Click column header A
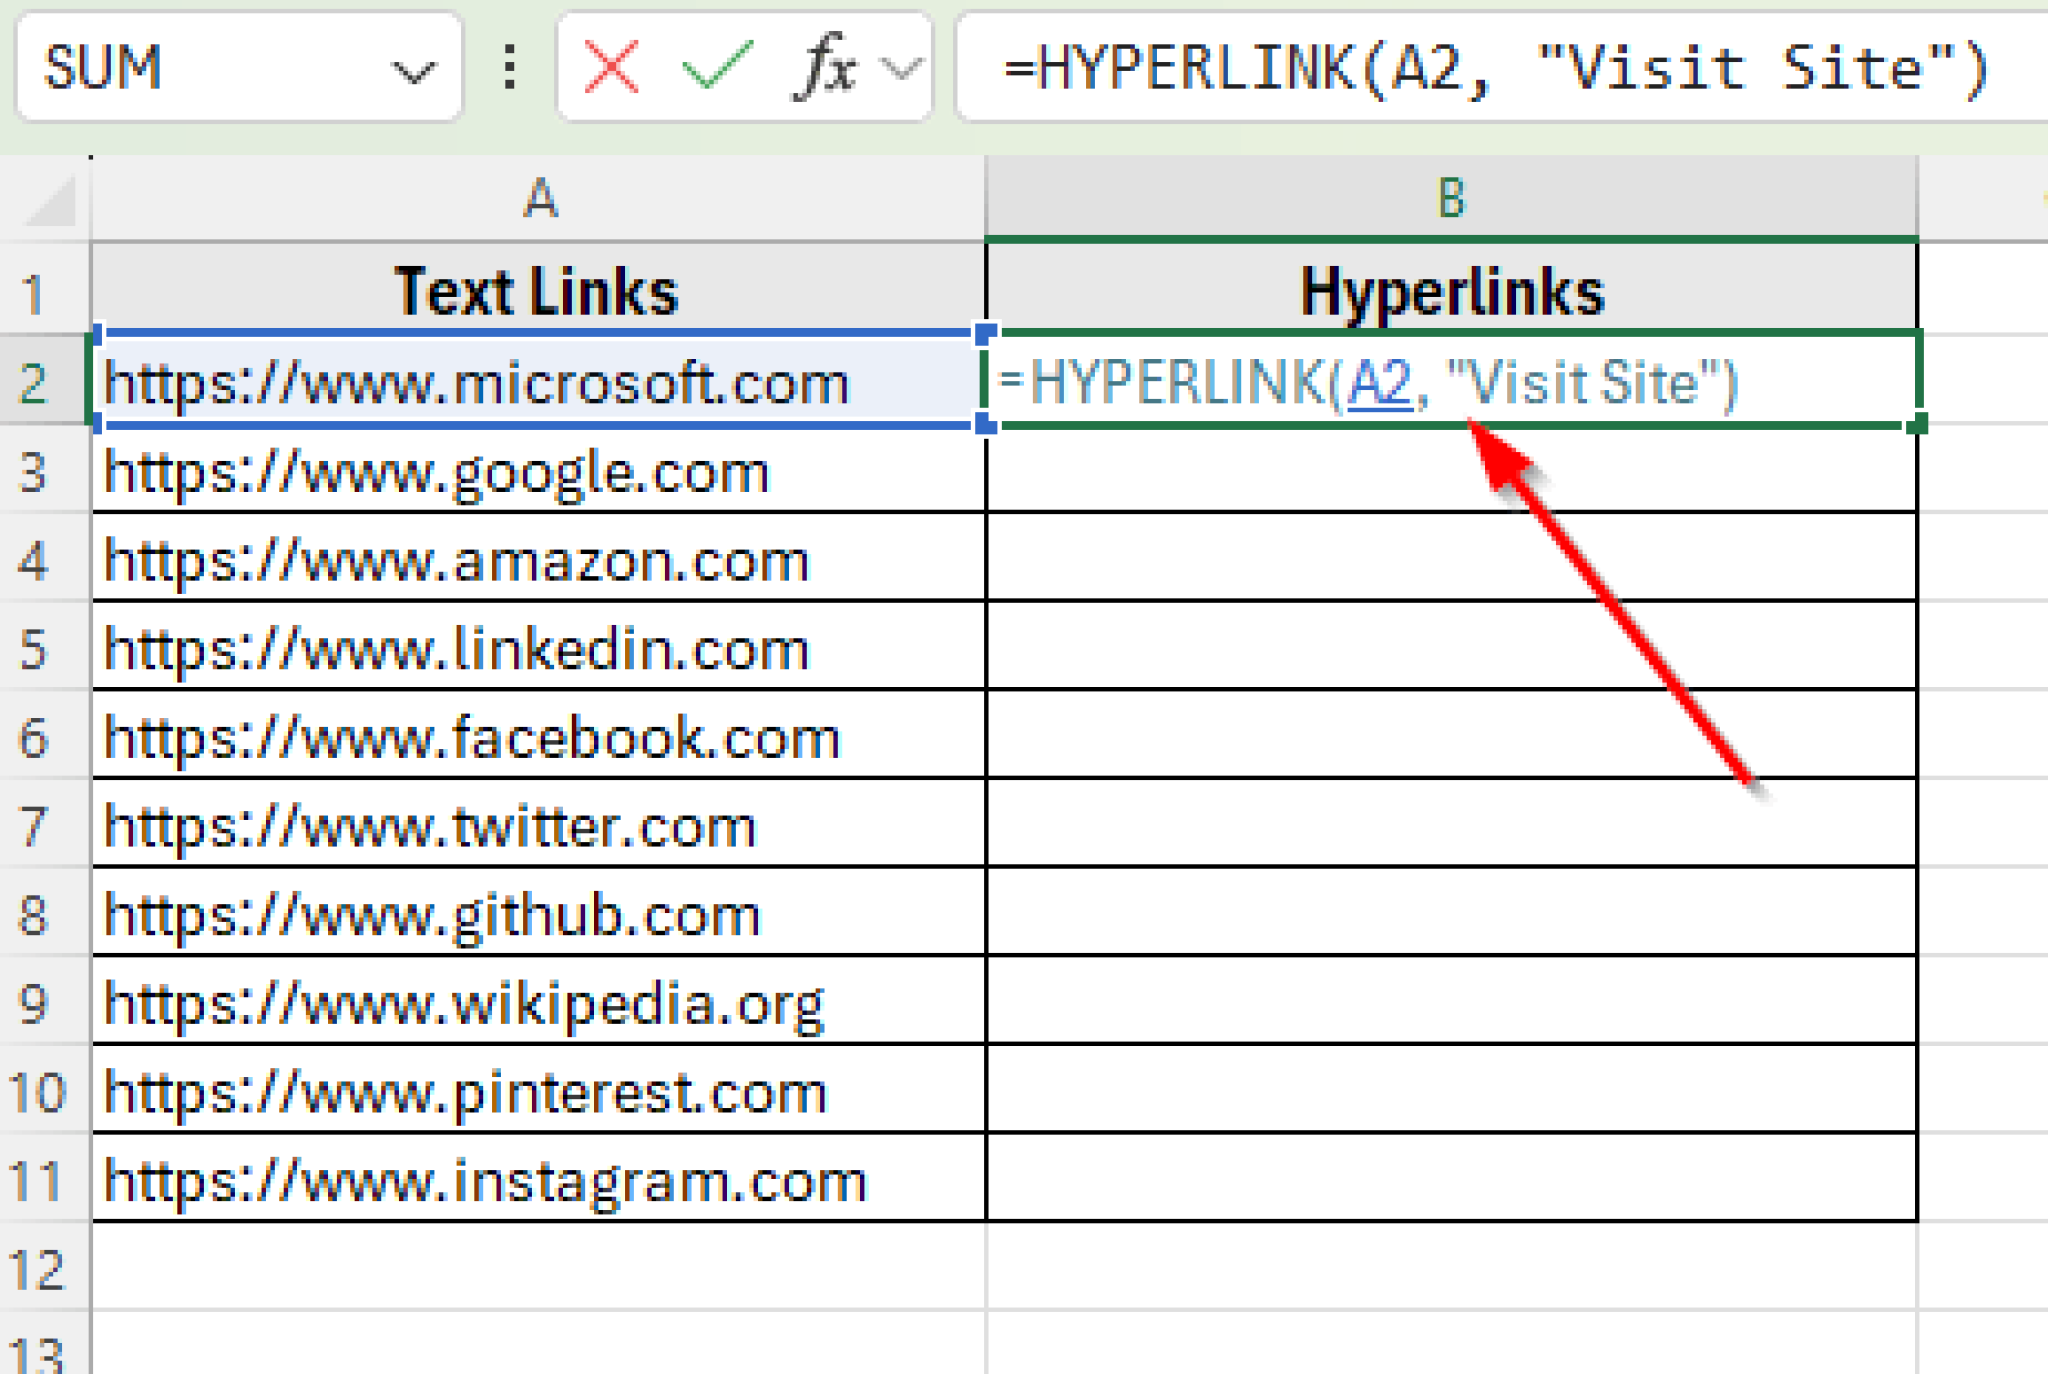The image size is (2048, 1374). [x=540, y=198]
